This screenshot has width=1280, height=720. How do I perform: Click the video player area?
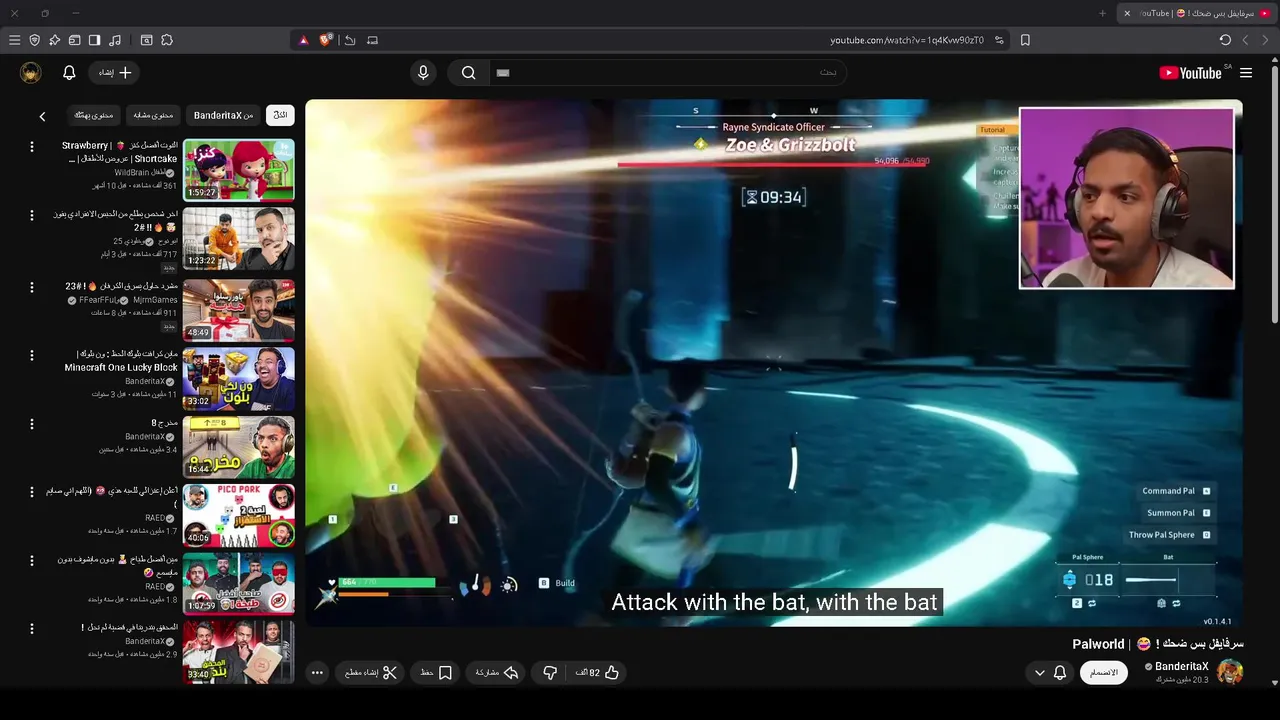[774, 362]
